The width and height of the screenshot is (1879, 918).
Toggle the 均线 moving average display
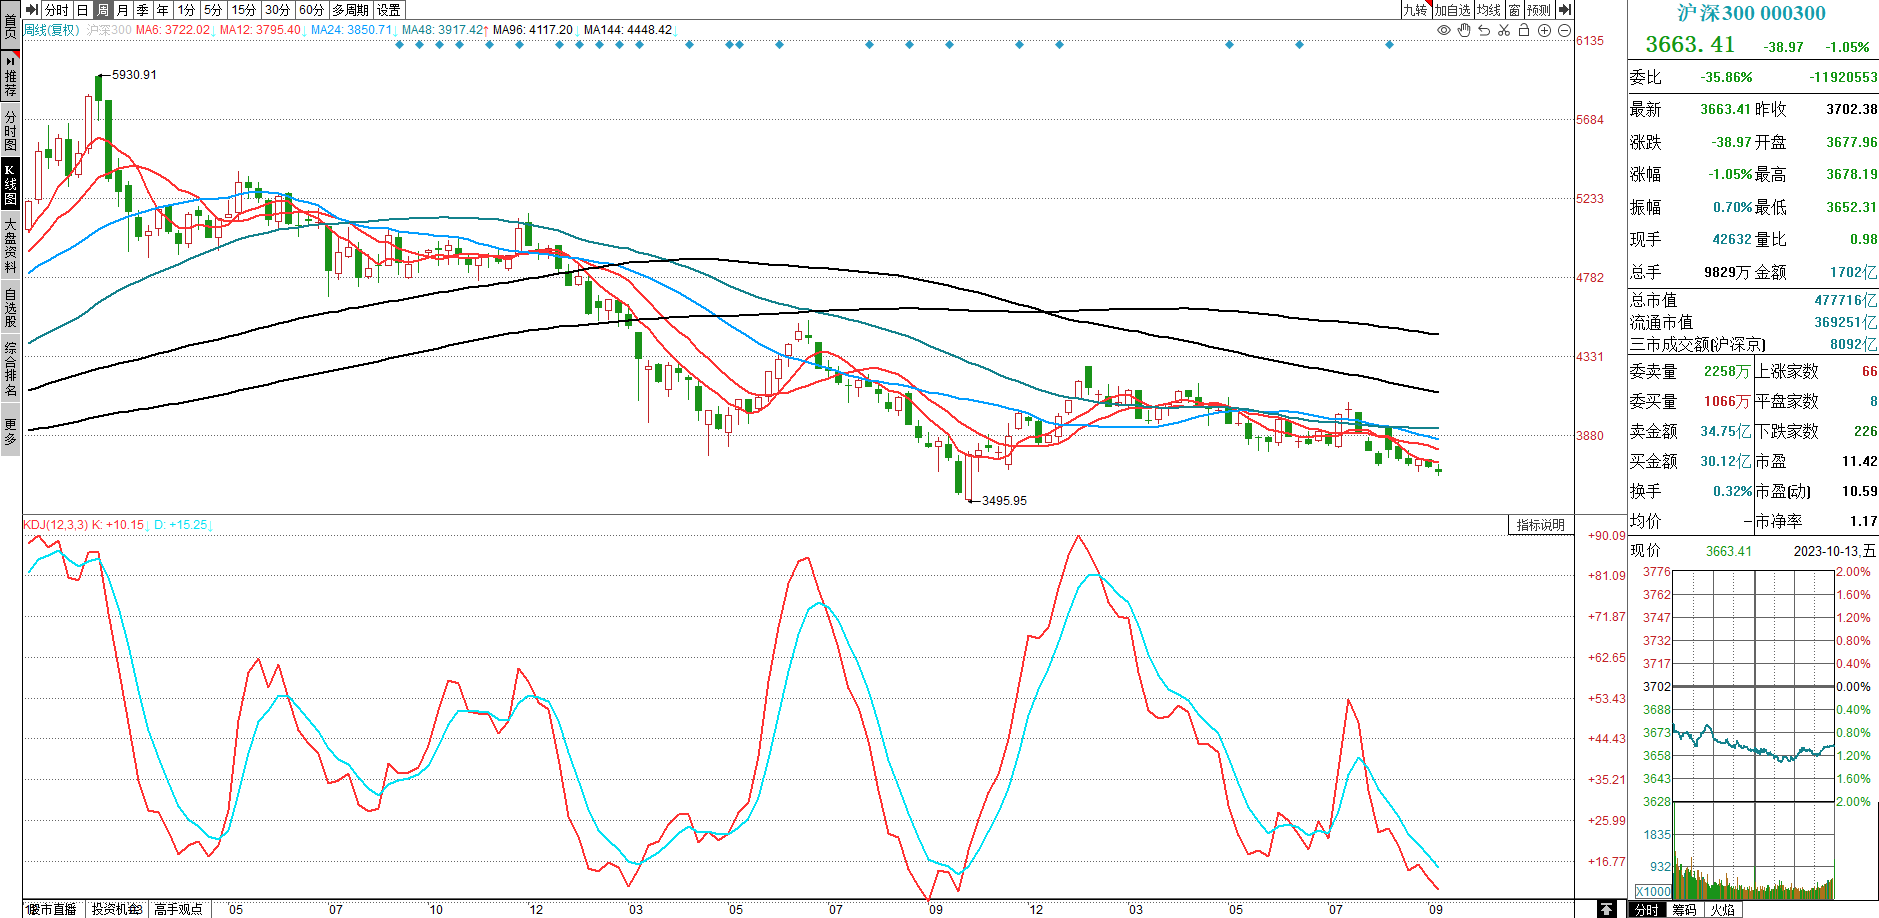pos(1489,10)
